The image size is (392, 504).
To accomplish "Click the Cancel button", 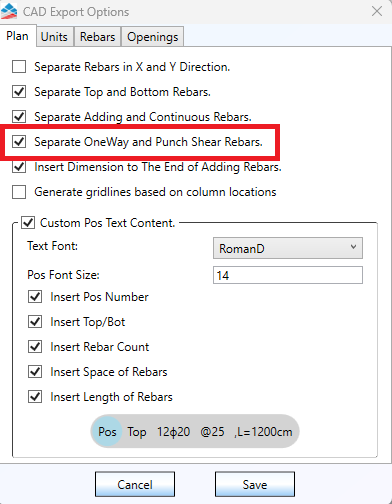I will (135, 484).
